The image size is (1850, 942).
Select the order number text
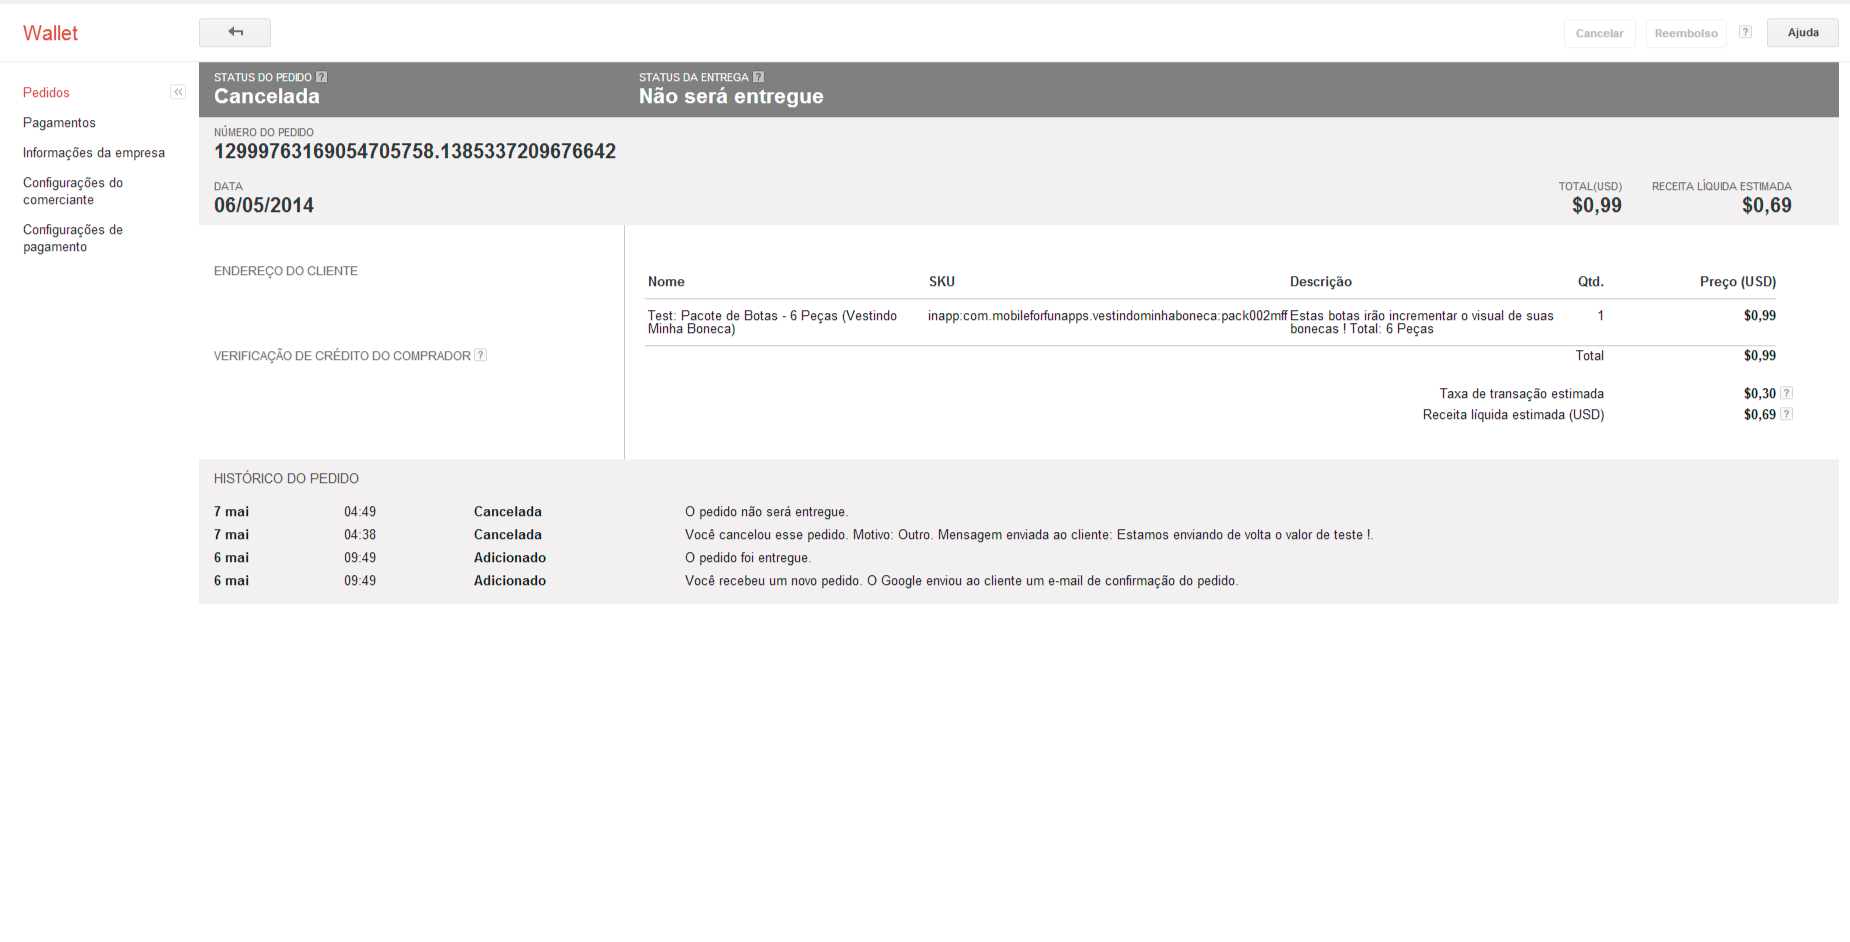coord(415,151)
